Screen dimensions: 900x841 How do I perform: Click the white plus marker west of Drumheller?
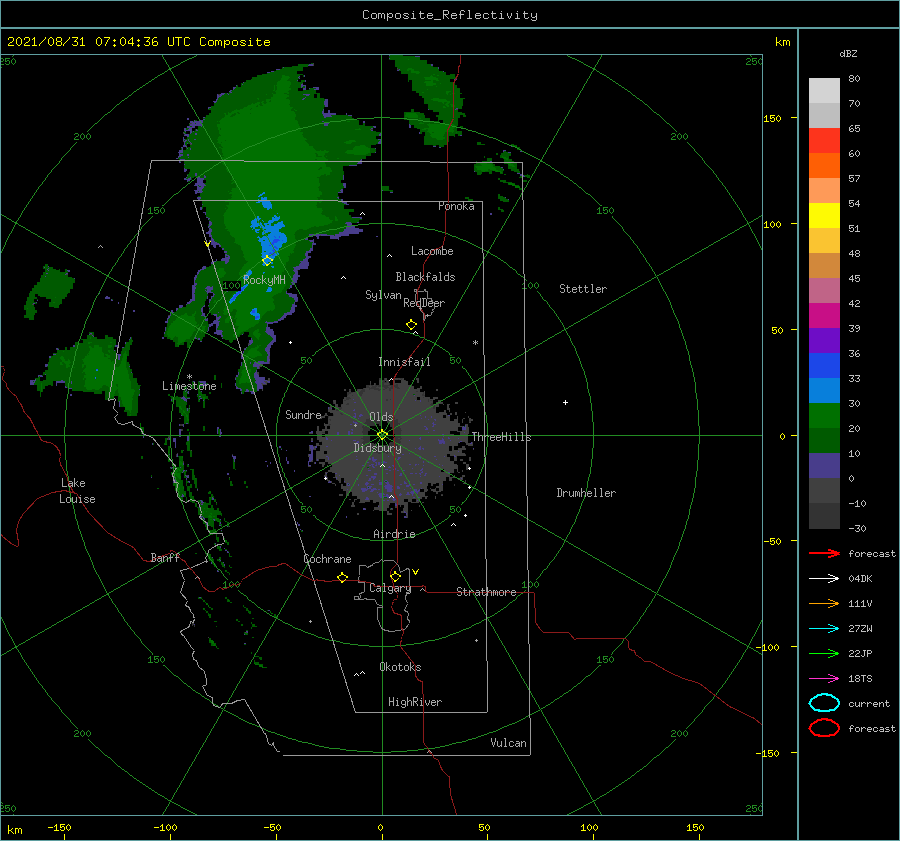click(565, 402)
